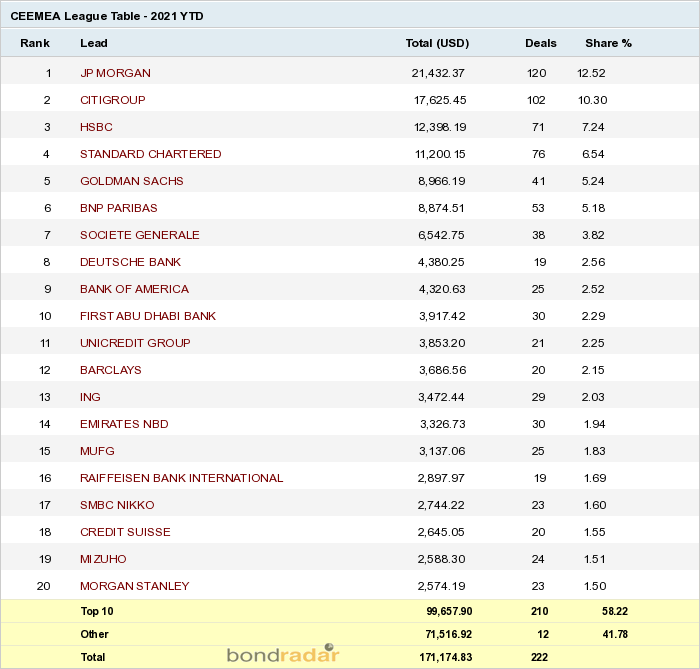Screen dimensions: 700x669
Task: Select Deutsche Bank total 4,380.25
Action: [441, 262]
